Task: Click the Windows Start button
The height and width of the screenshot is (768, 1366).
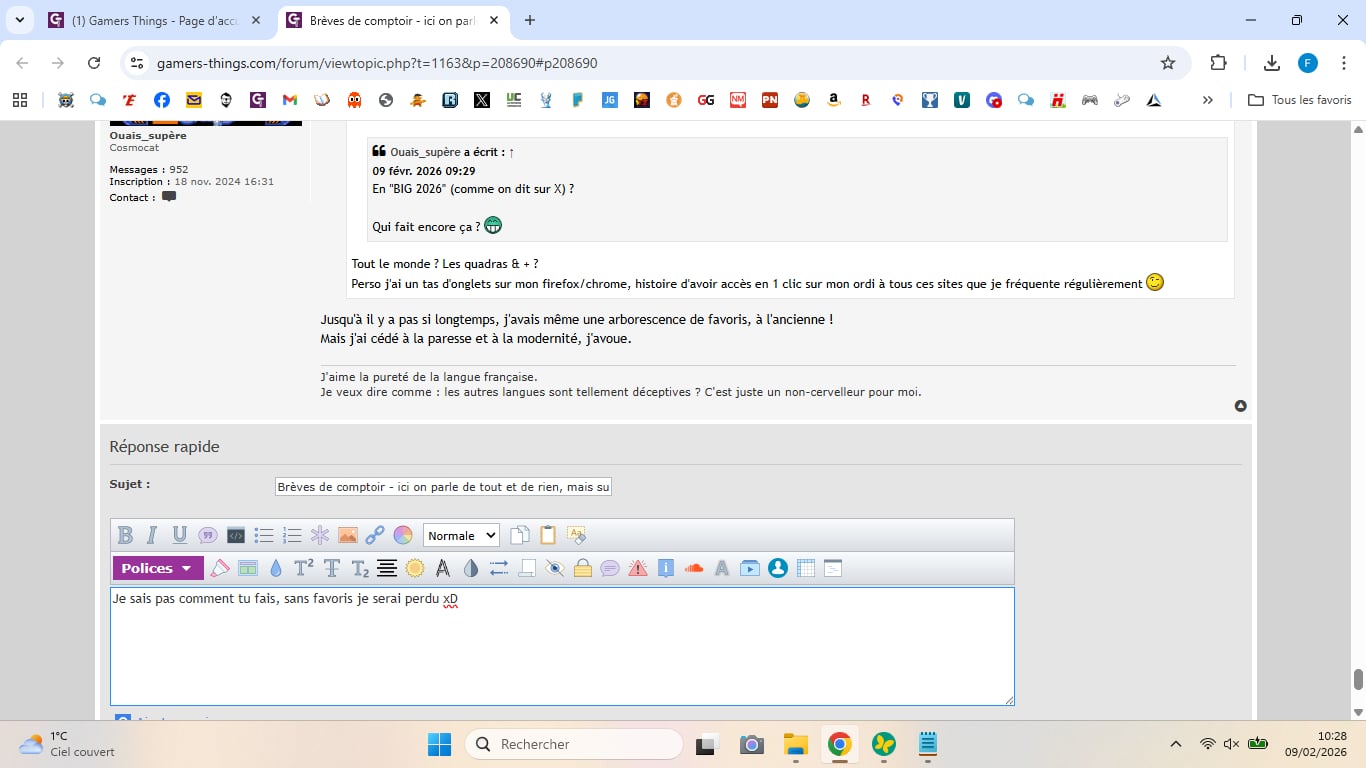Action: click(x=439, y=744)
